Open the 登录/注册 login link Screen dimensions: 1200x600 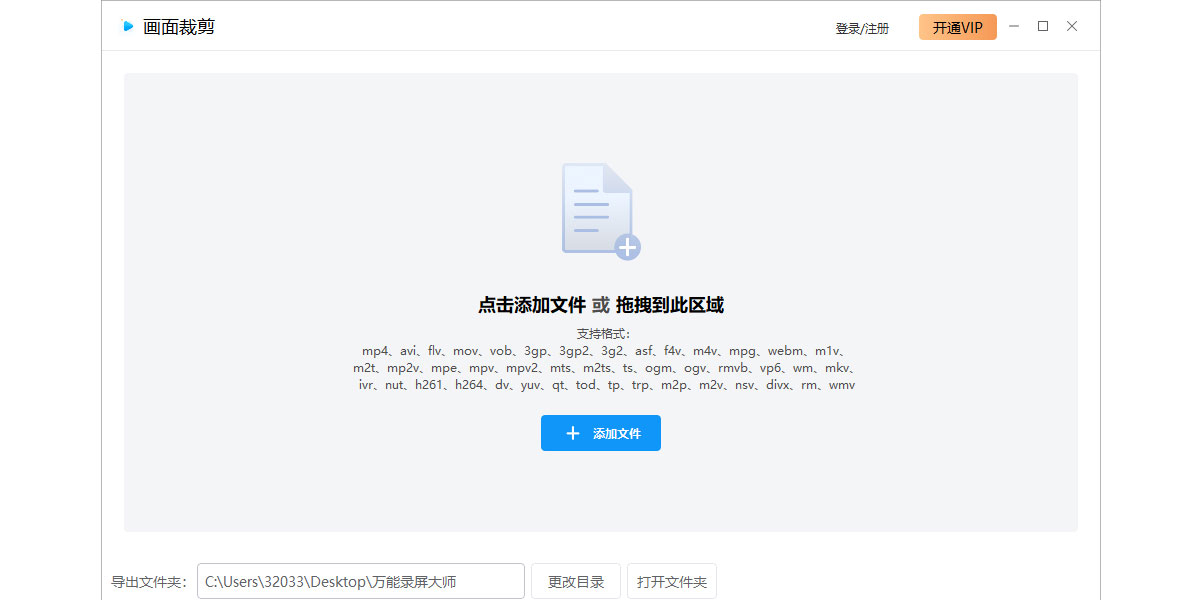click(x=862, y=28)
